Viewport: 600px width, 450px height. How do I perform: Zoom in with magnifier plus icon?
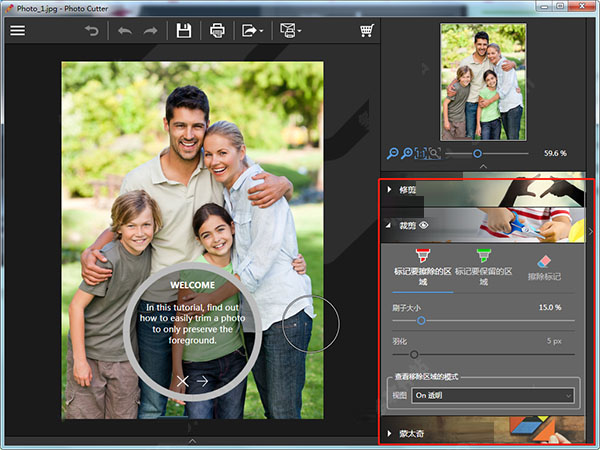click(406, 153)
